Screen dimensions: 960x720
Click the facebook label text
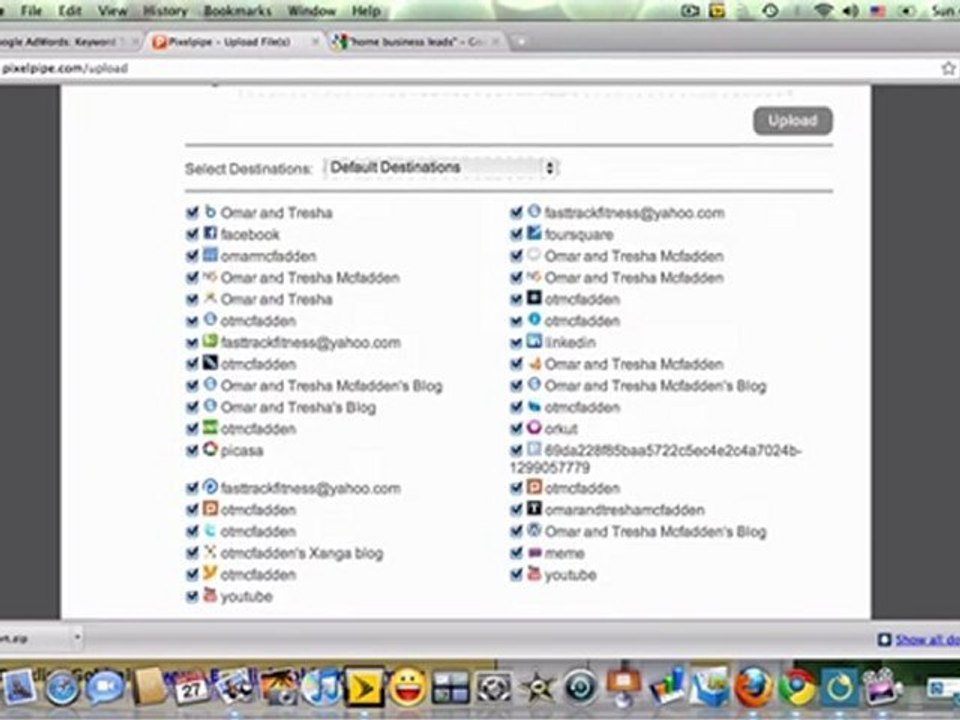point(250,234)
